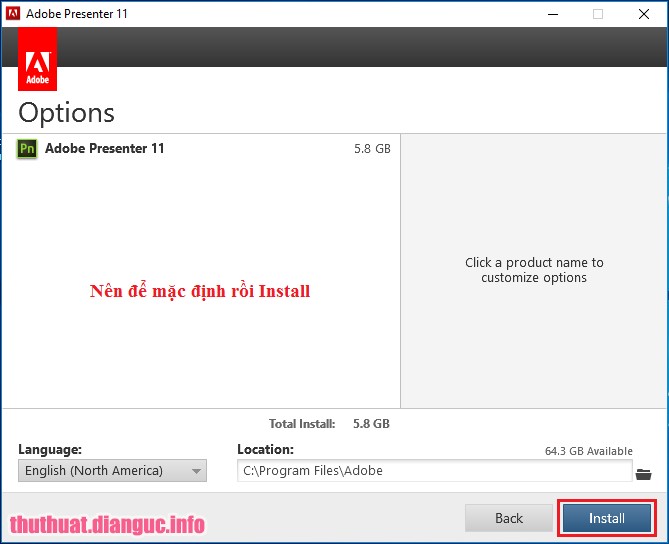Edit the Location path field
669x544 pixels.
434,471
